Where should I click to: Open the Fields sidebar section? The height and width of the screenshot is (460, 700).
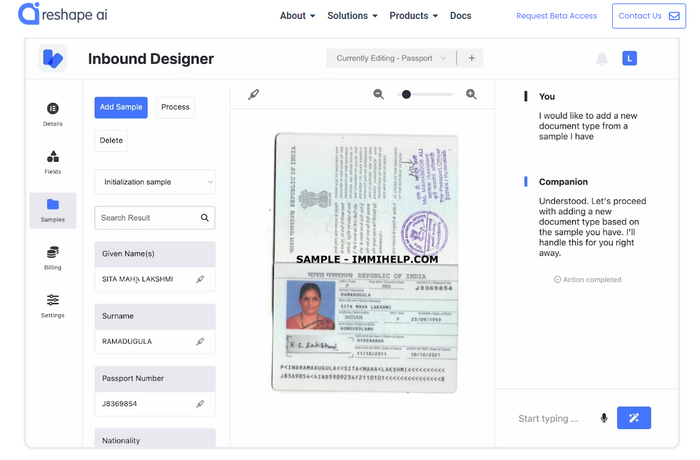coord(53,162)
